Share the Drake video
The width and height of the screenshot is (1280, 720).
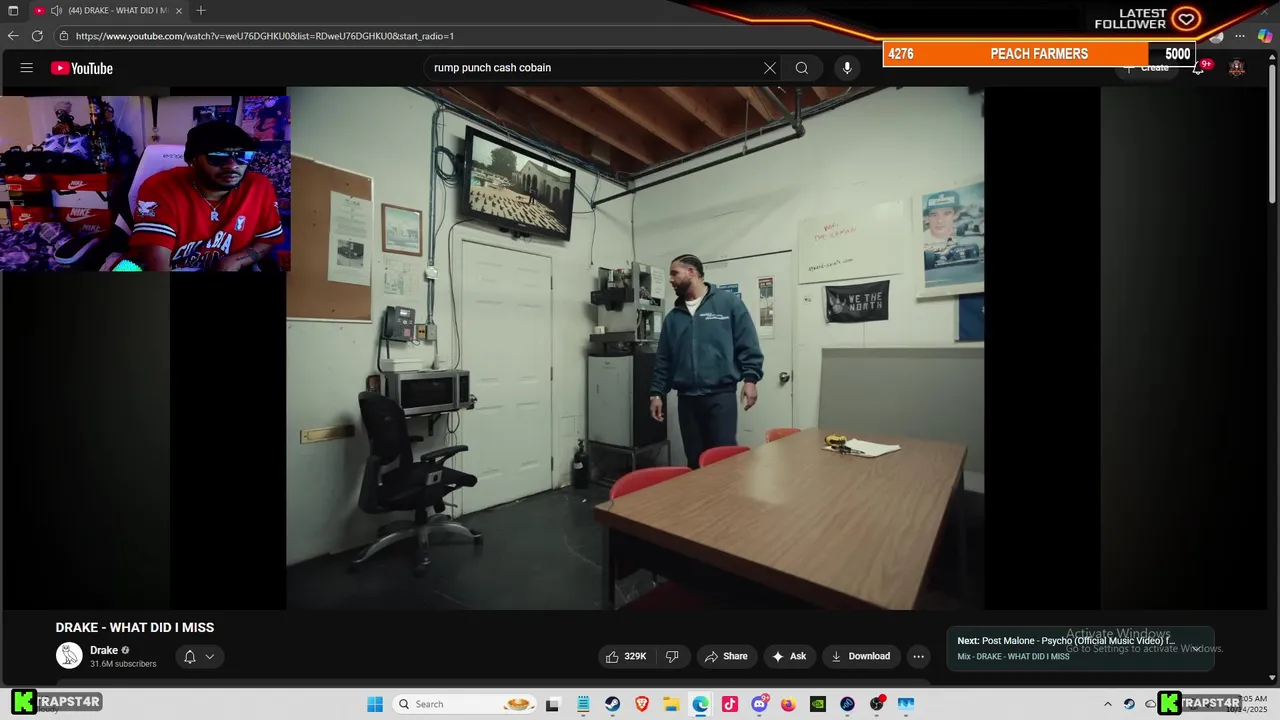(x=726, y=656)
